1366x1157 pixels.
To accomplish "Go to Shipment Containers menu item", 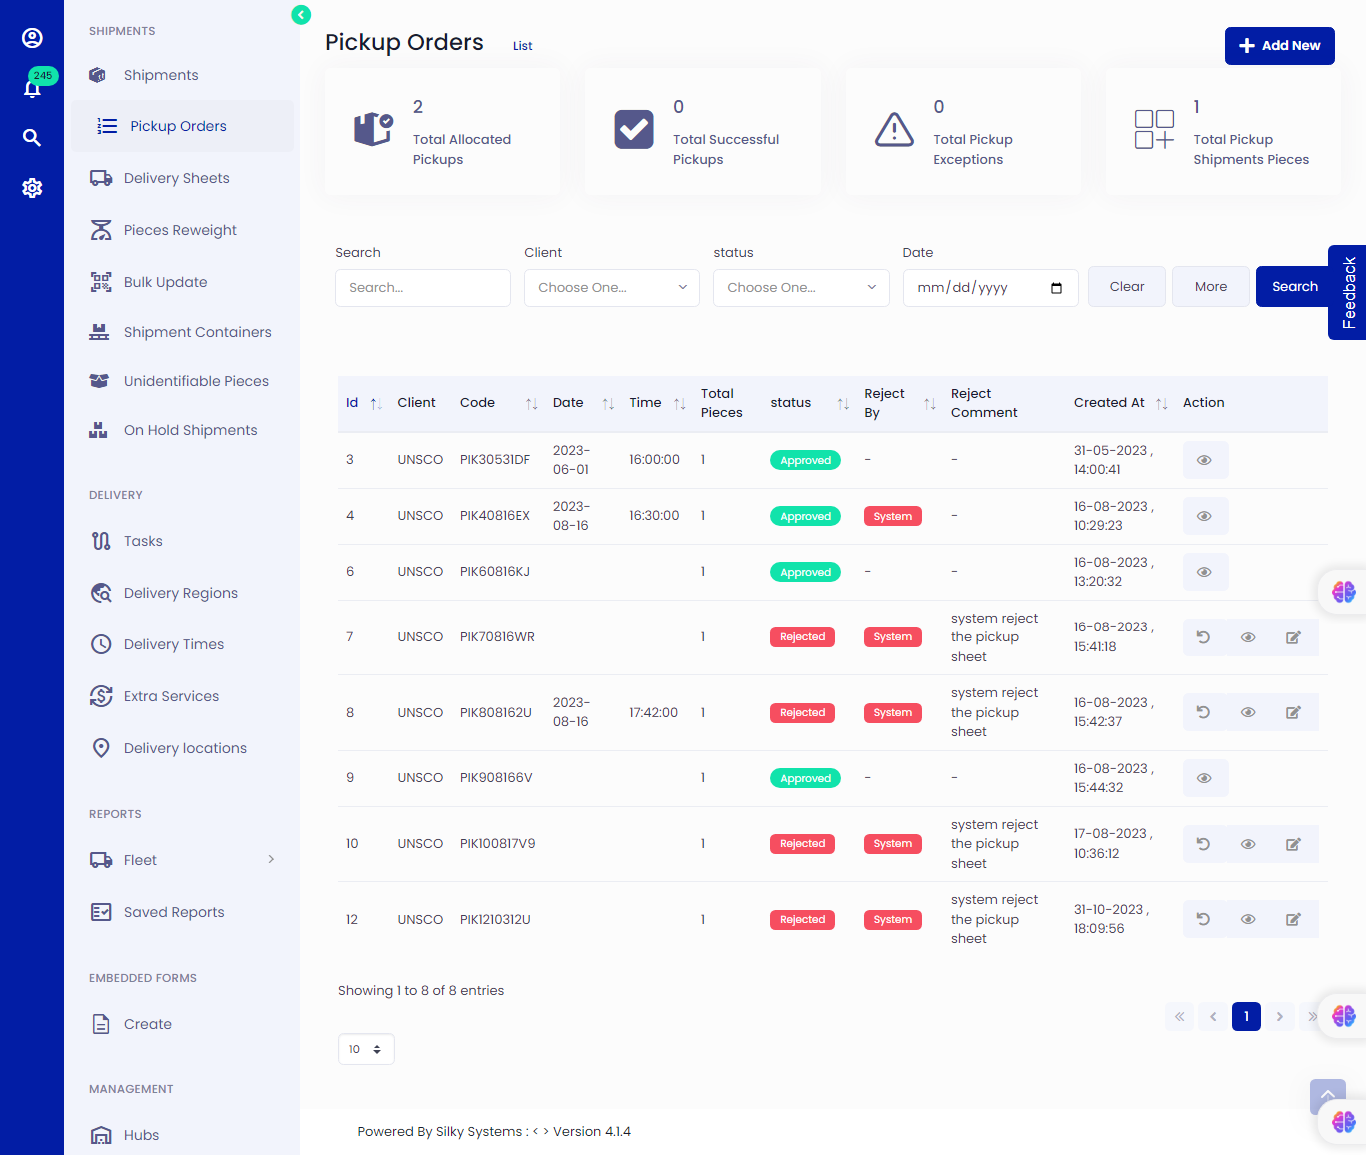I will [197, 332].
